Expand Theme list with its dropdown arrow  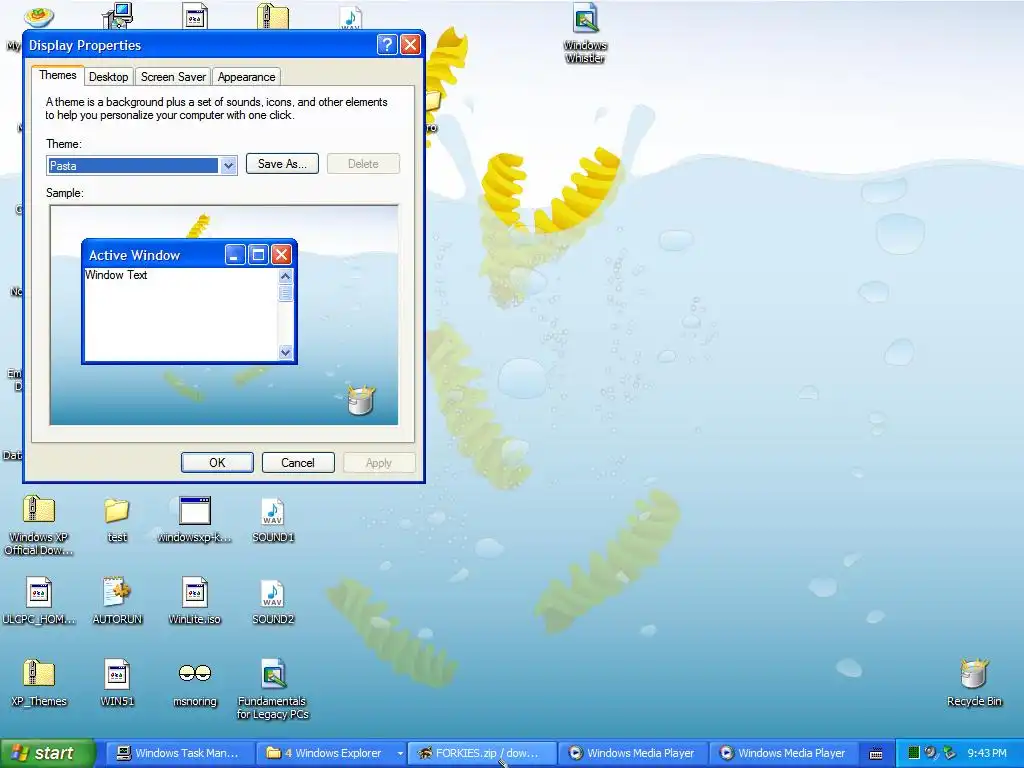(x=228, y=165)
